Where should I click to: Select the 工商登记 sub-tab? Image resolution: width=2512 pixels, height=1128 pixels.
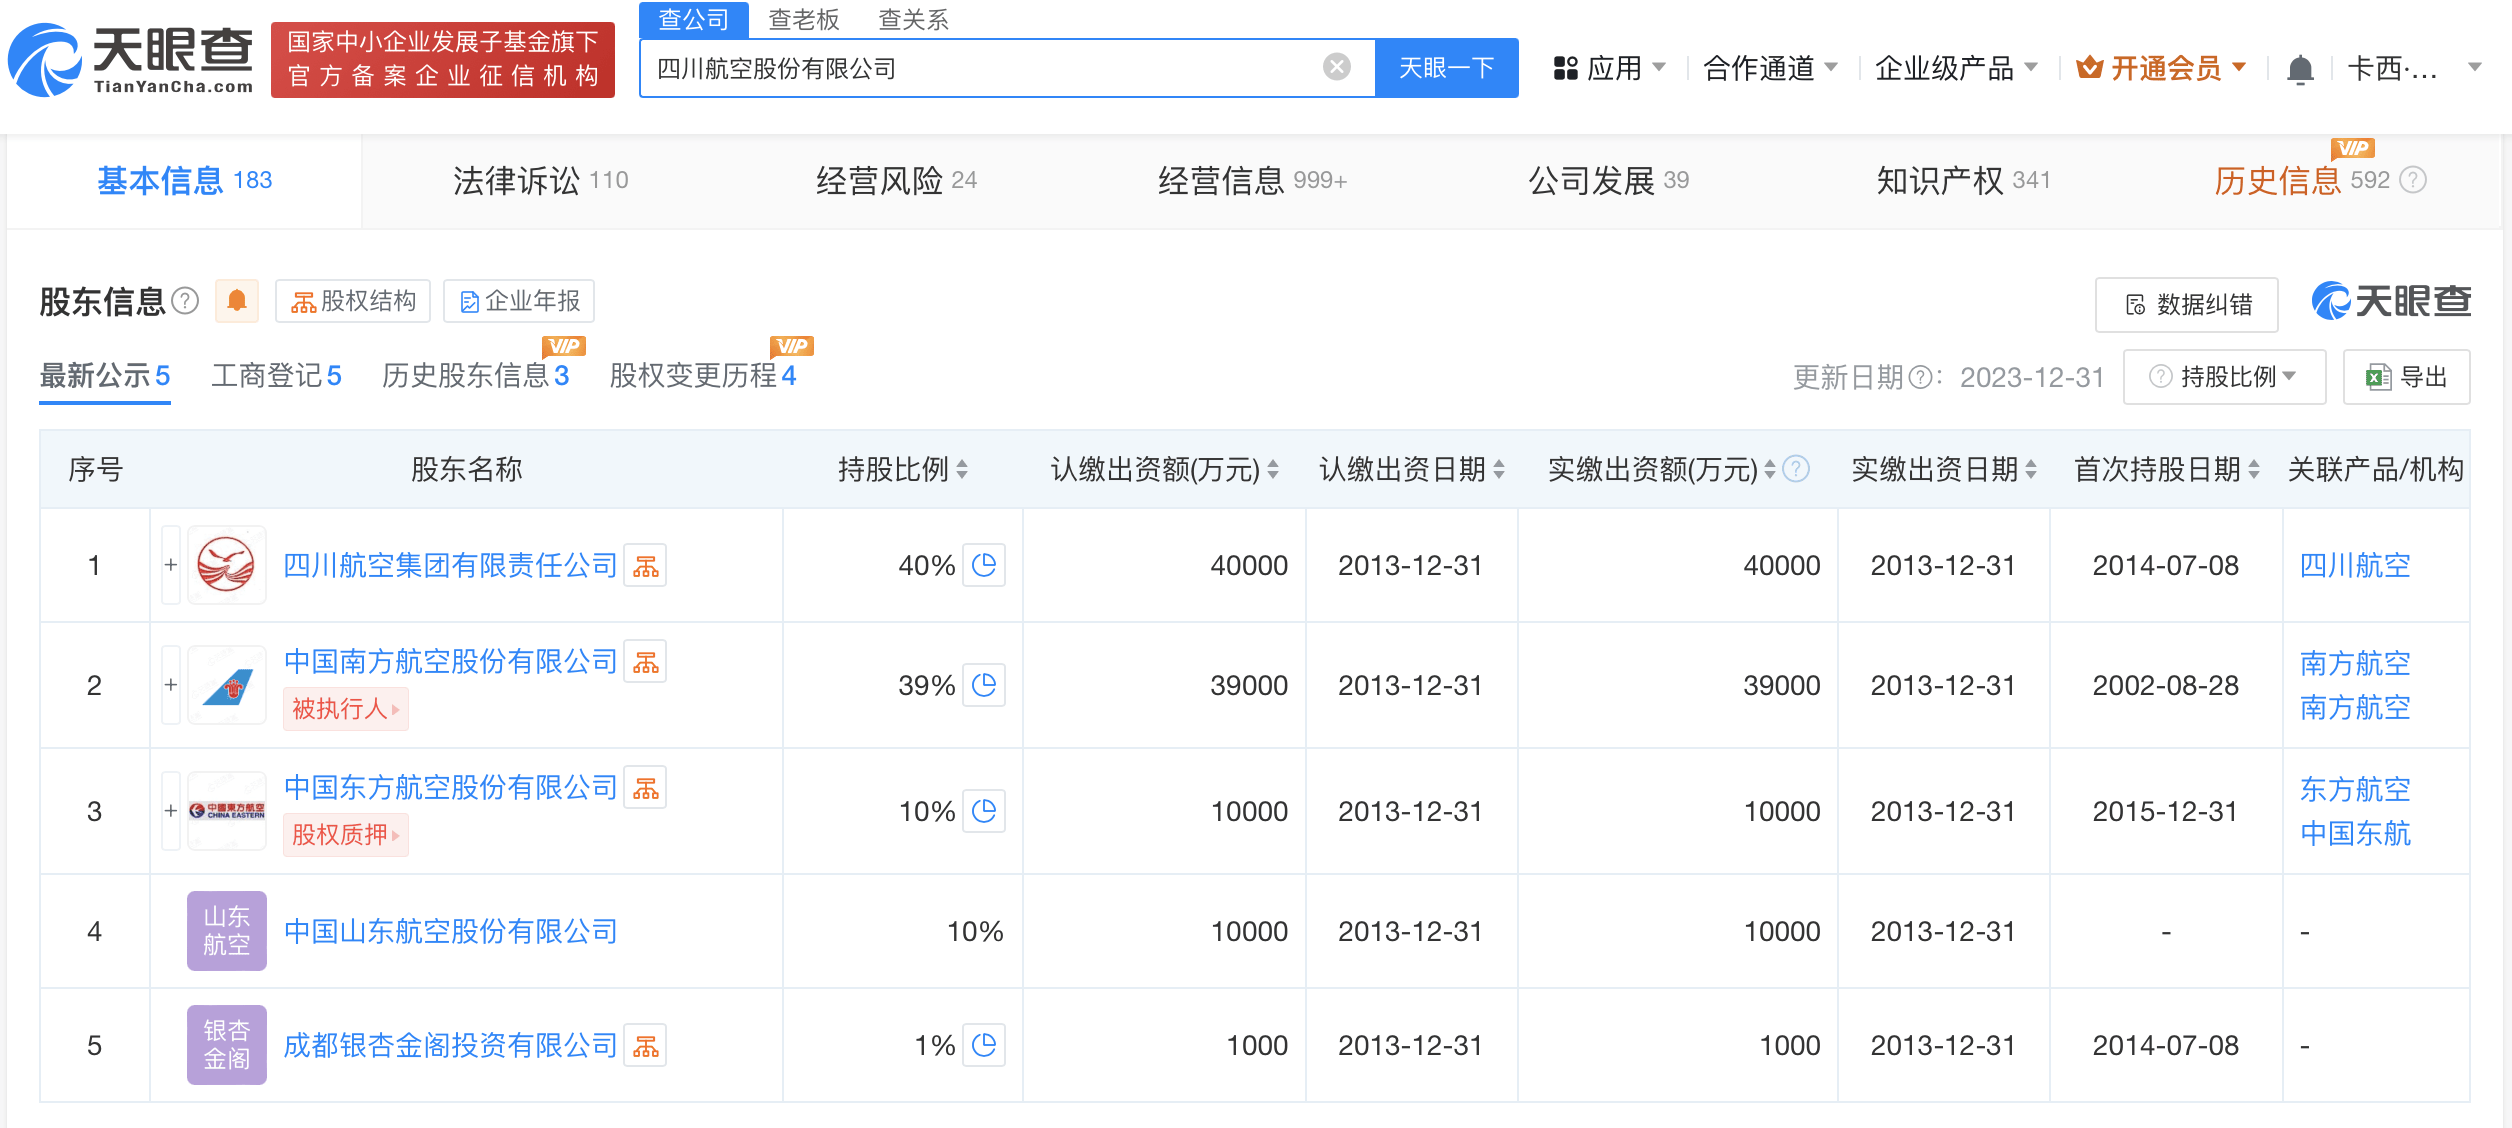click(x=276, y=376)
